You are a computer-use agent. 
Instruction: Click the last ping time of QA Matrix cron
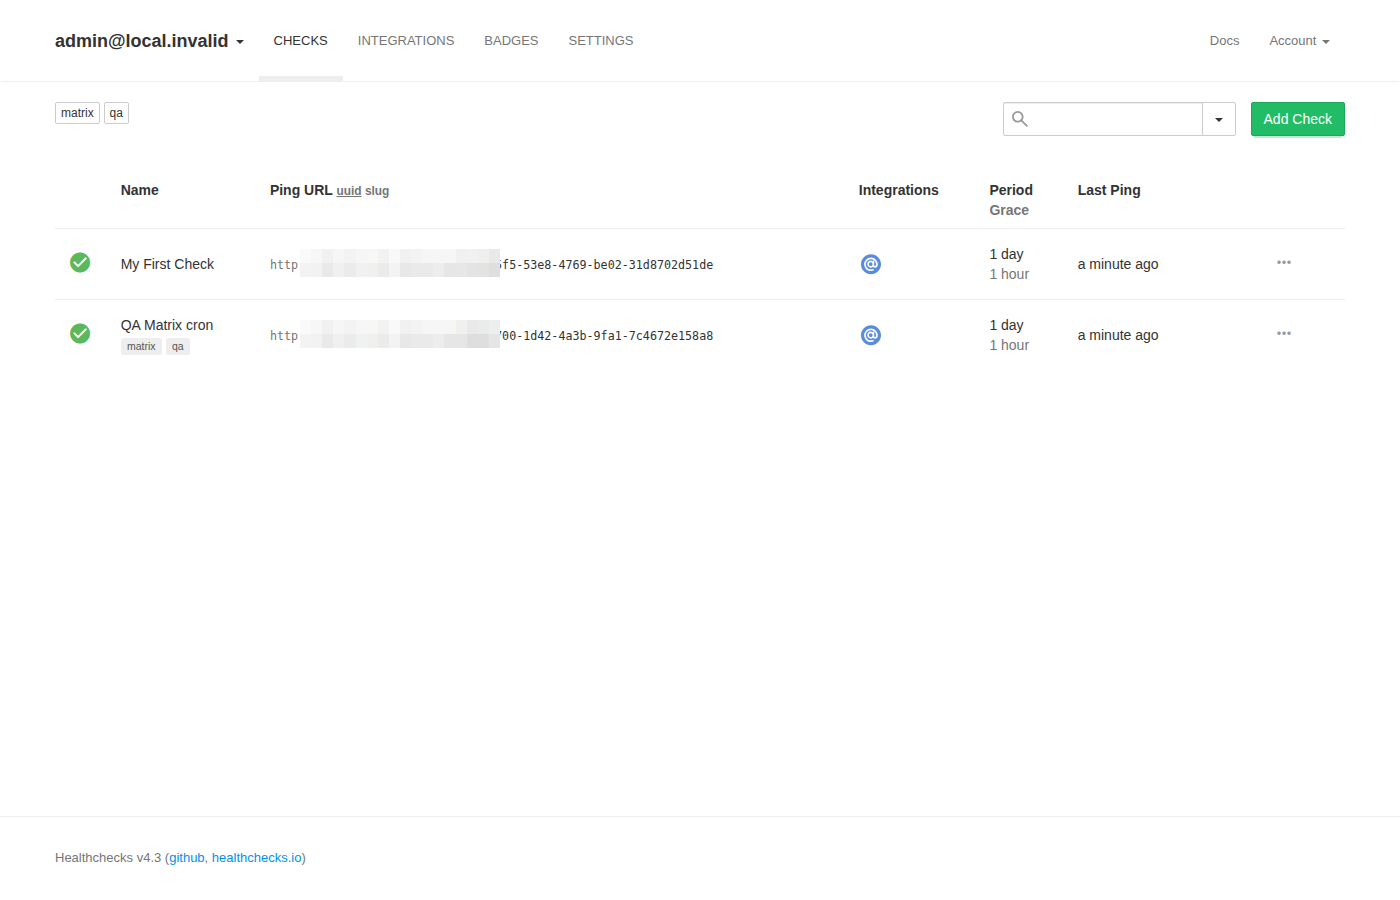[1118, 335]
